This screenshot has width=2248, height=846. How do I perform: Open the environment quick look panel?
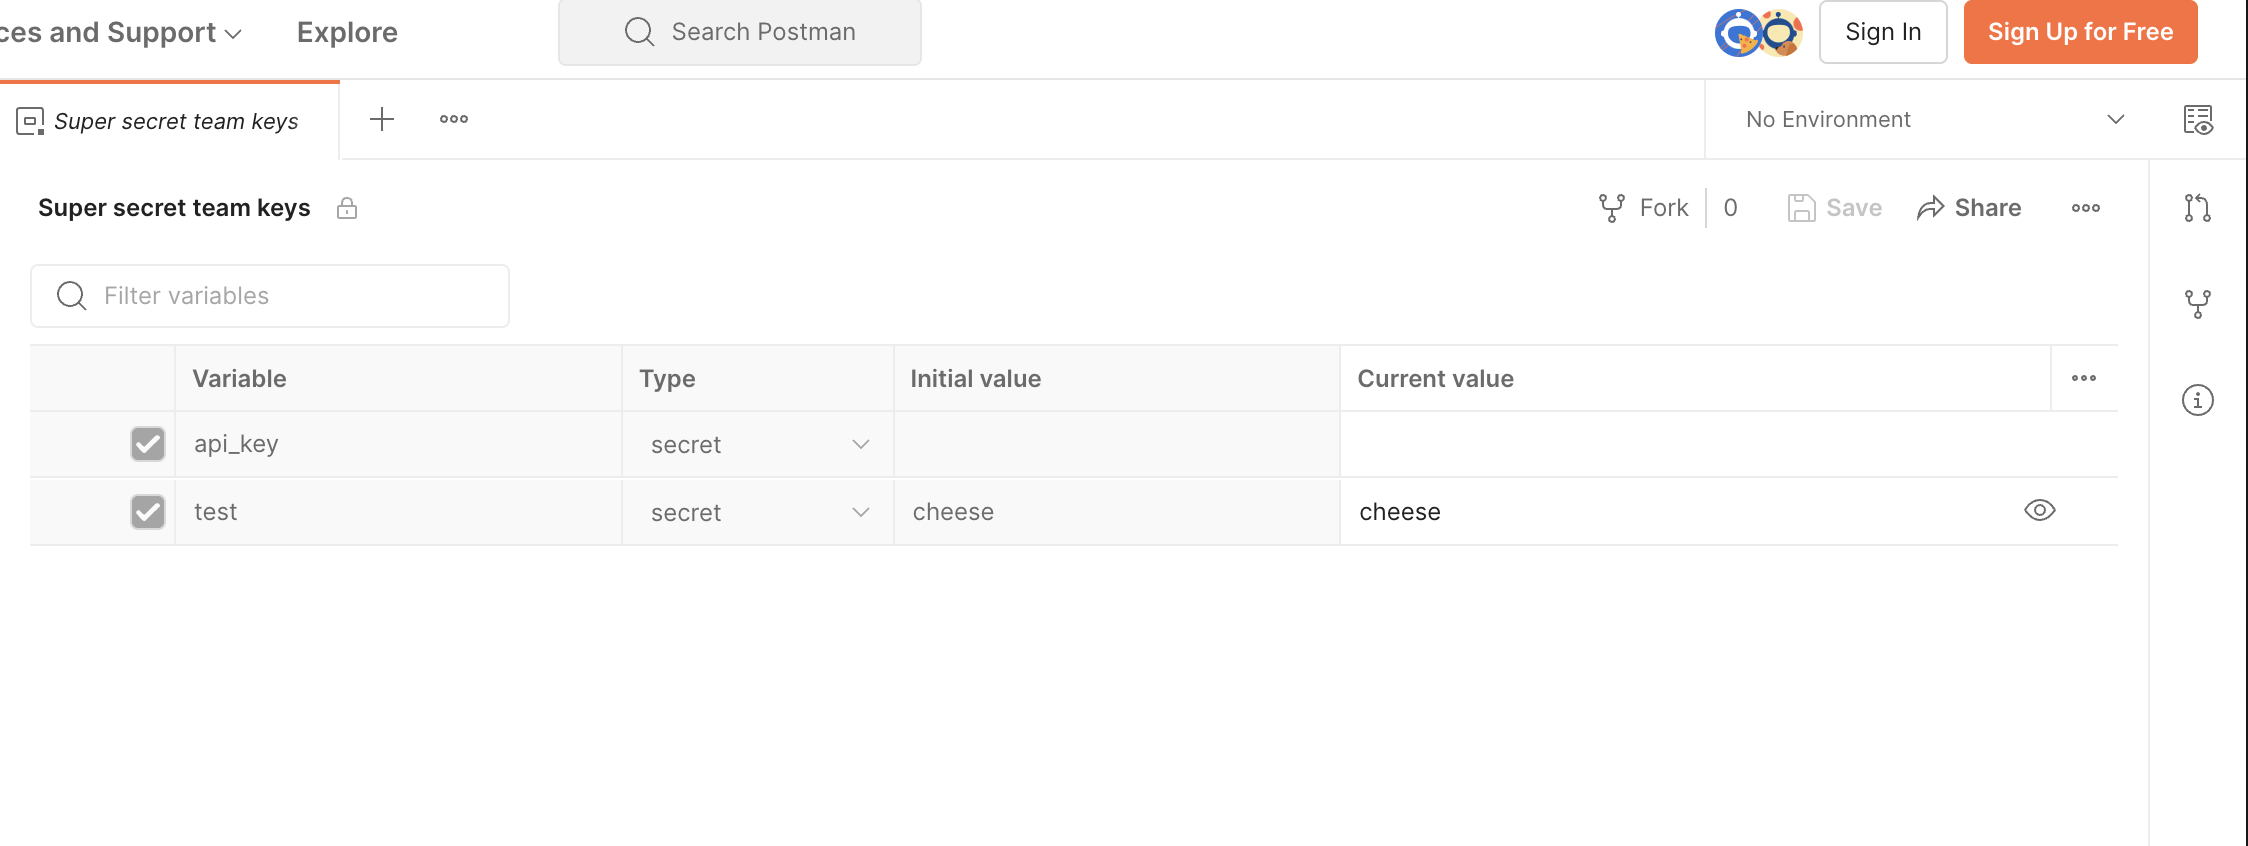pyautogui.click(x=2197, y=119)
